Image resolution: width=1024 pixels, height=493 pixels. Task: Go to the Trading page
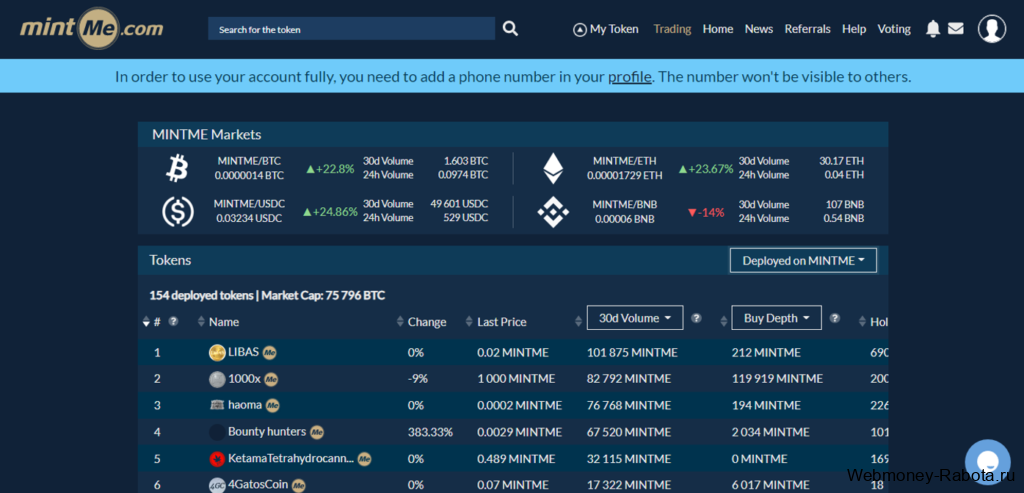[x=672, y=29]
